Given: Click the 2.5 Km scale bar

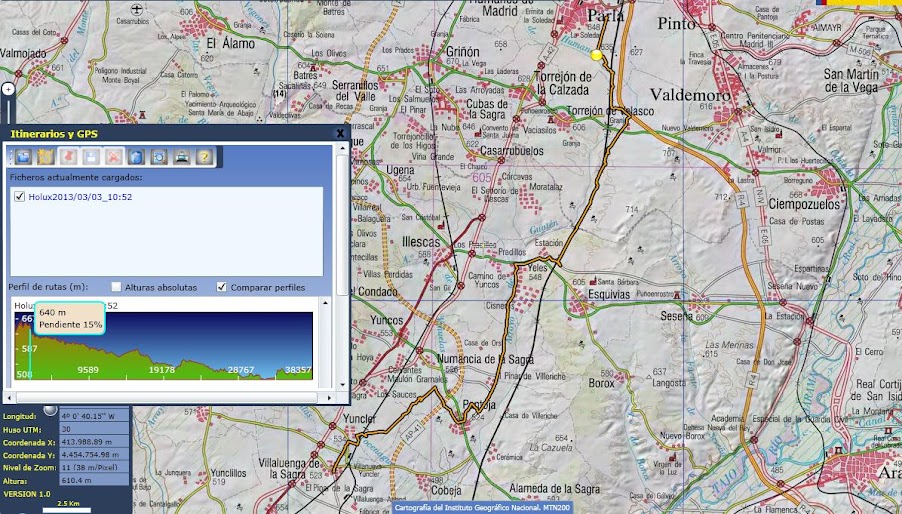Looking at the screenshot, I should (67, 508).
